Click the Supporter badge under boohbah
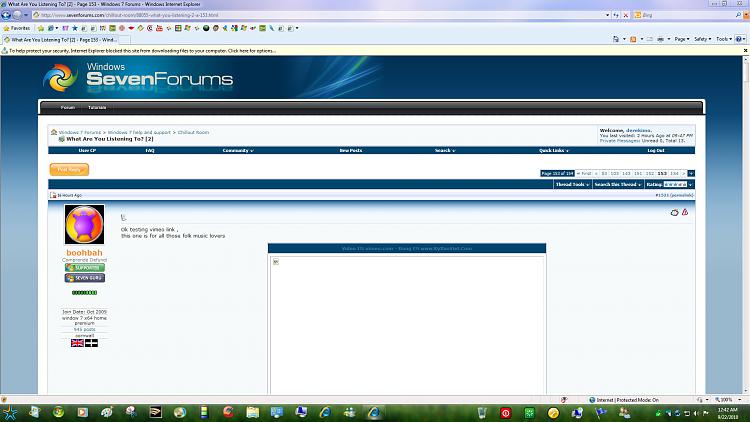 click(85, 267)
